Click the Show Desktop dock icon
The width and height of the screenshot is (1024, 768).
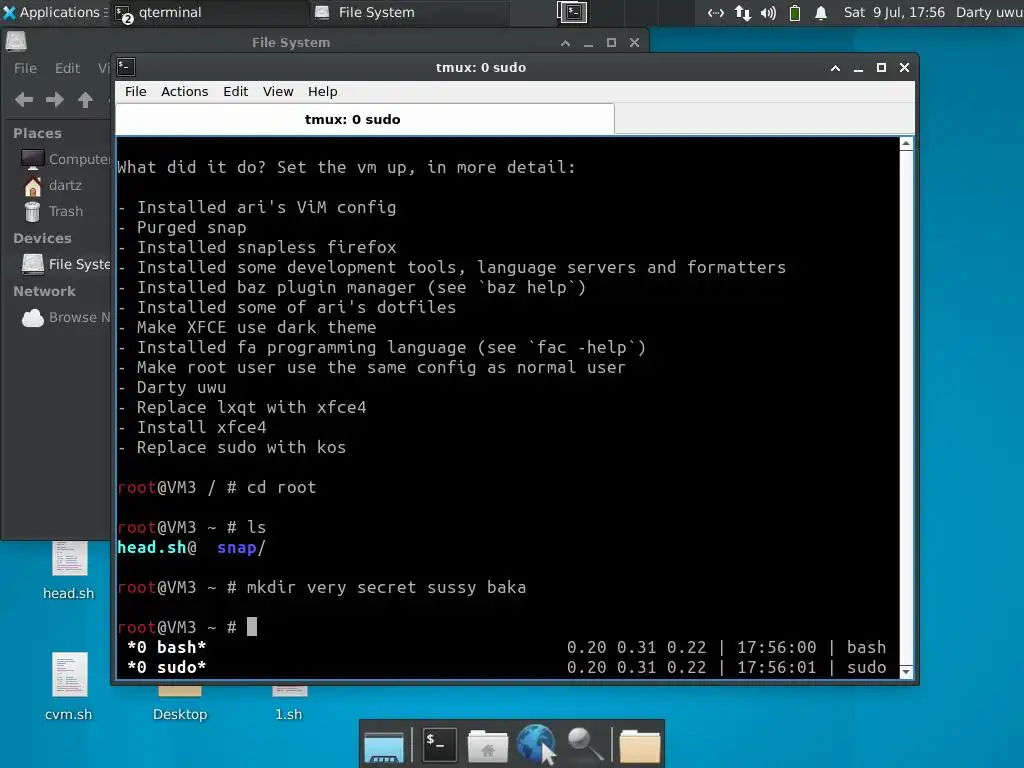coord(384,745)
